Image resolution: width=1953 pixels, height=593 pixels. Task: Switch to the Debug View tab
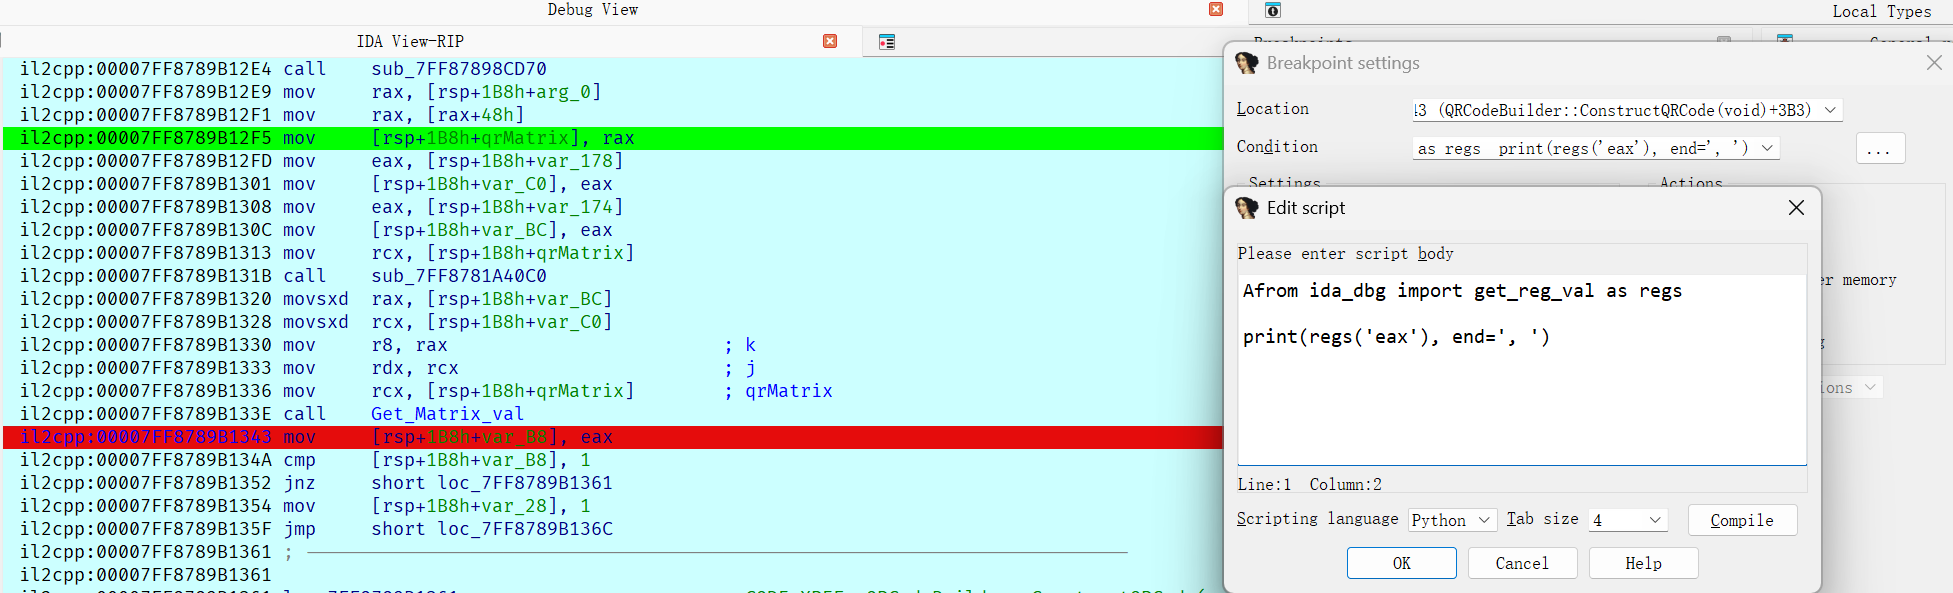pos(592,10)
